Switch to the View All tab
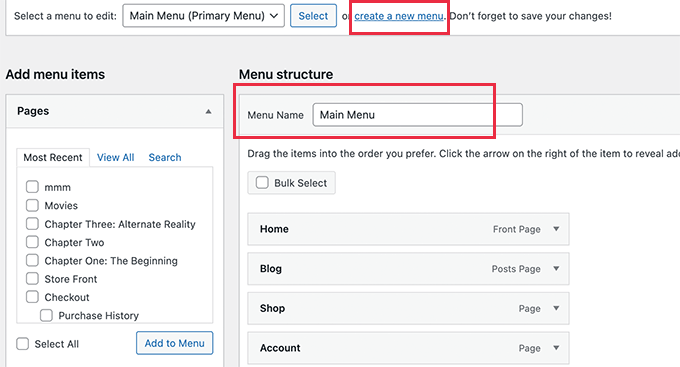Viewport: 680px width, 367px height. coord(115,157)
